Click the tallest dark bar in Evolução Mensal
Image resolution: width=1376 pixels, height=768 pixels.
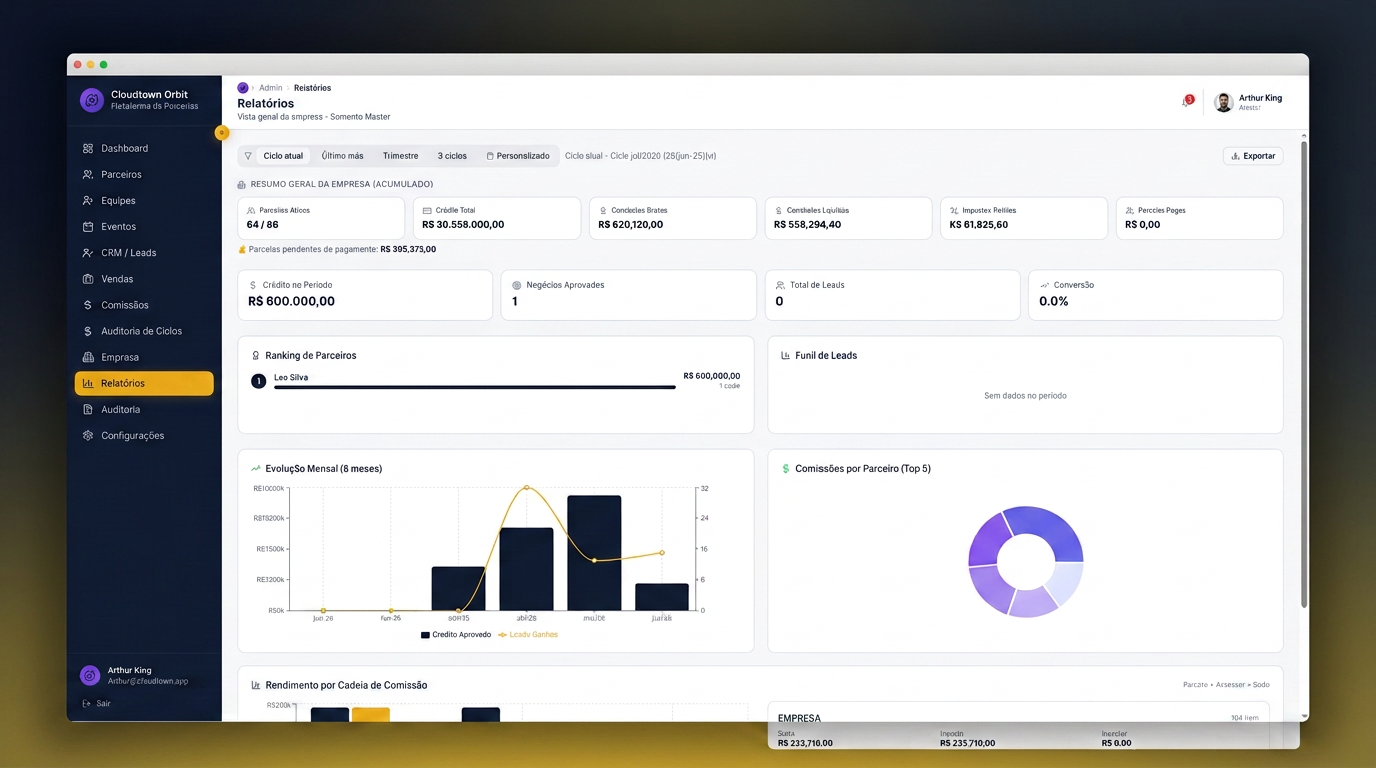(x=594, y=553)
